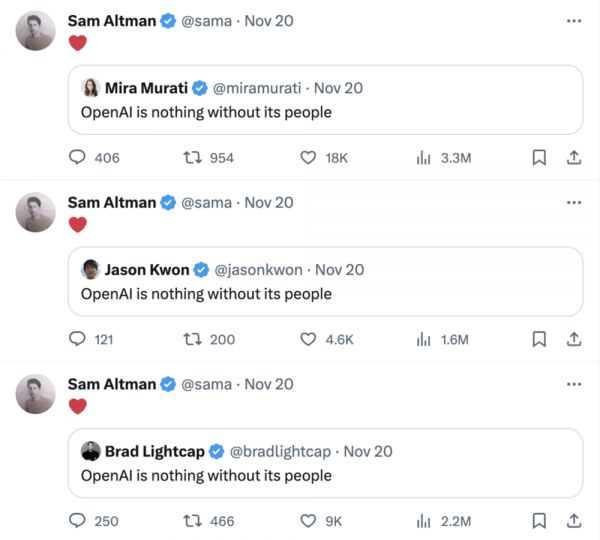
Task: Open more options on third tweet
Action: 573,384
